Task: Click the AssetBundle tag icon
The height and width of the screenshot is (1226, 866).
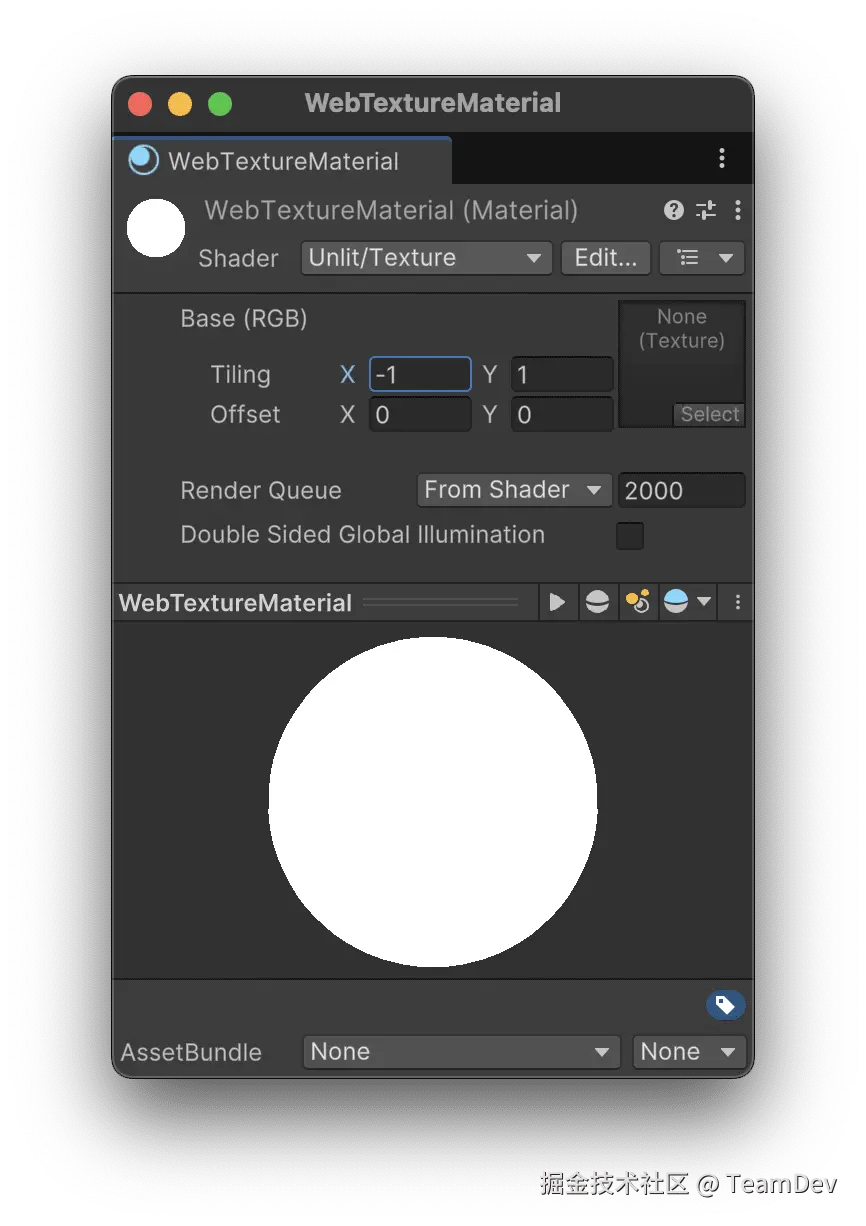Action: coord(726,1005)
